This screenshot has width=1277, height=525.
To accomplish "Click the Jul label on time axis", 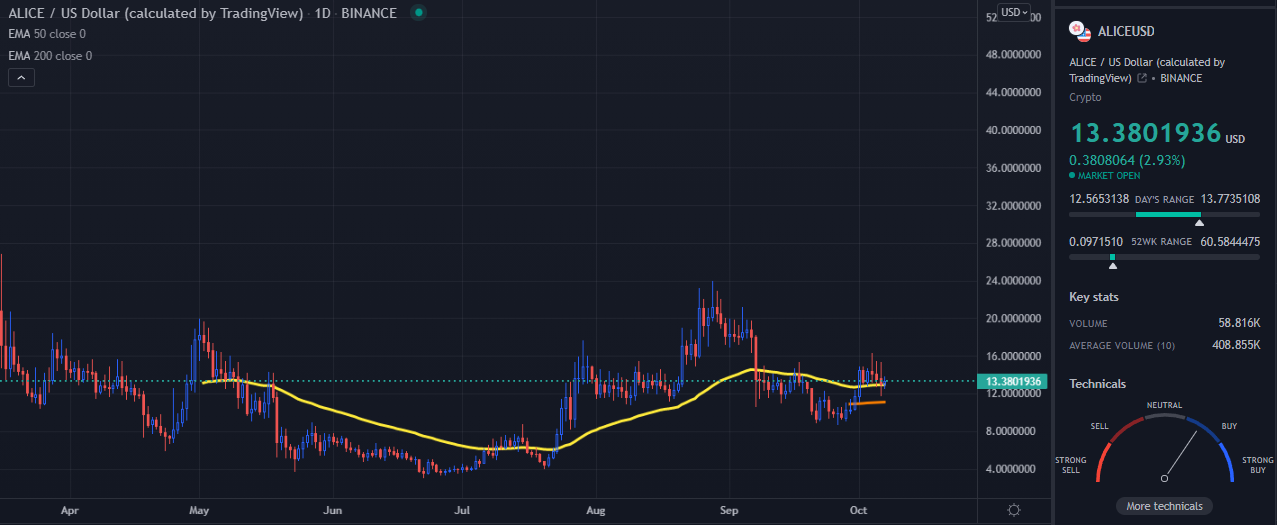I will coord(463,510).
